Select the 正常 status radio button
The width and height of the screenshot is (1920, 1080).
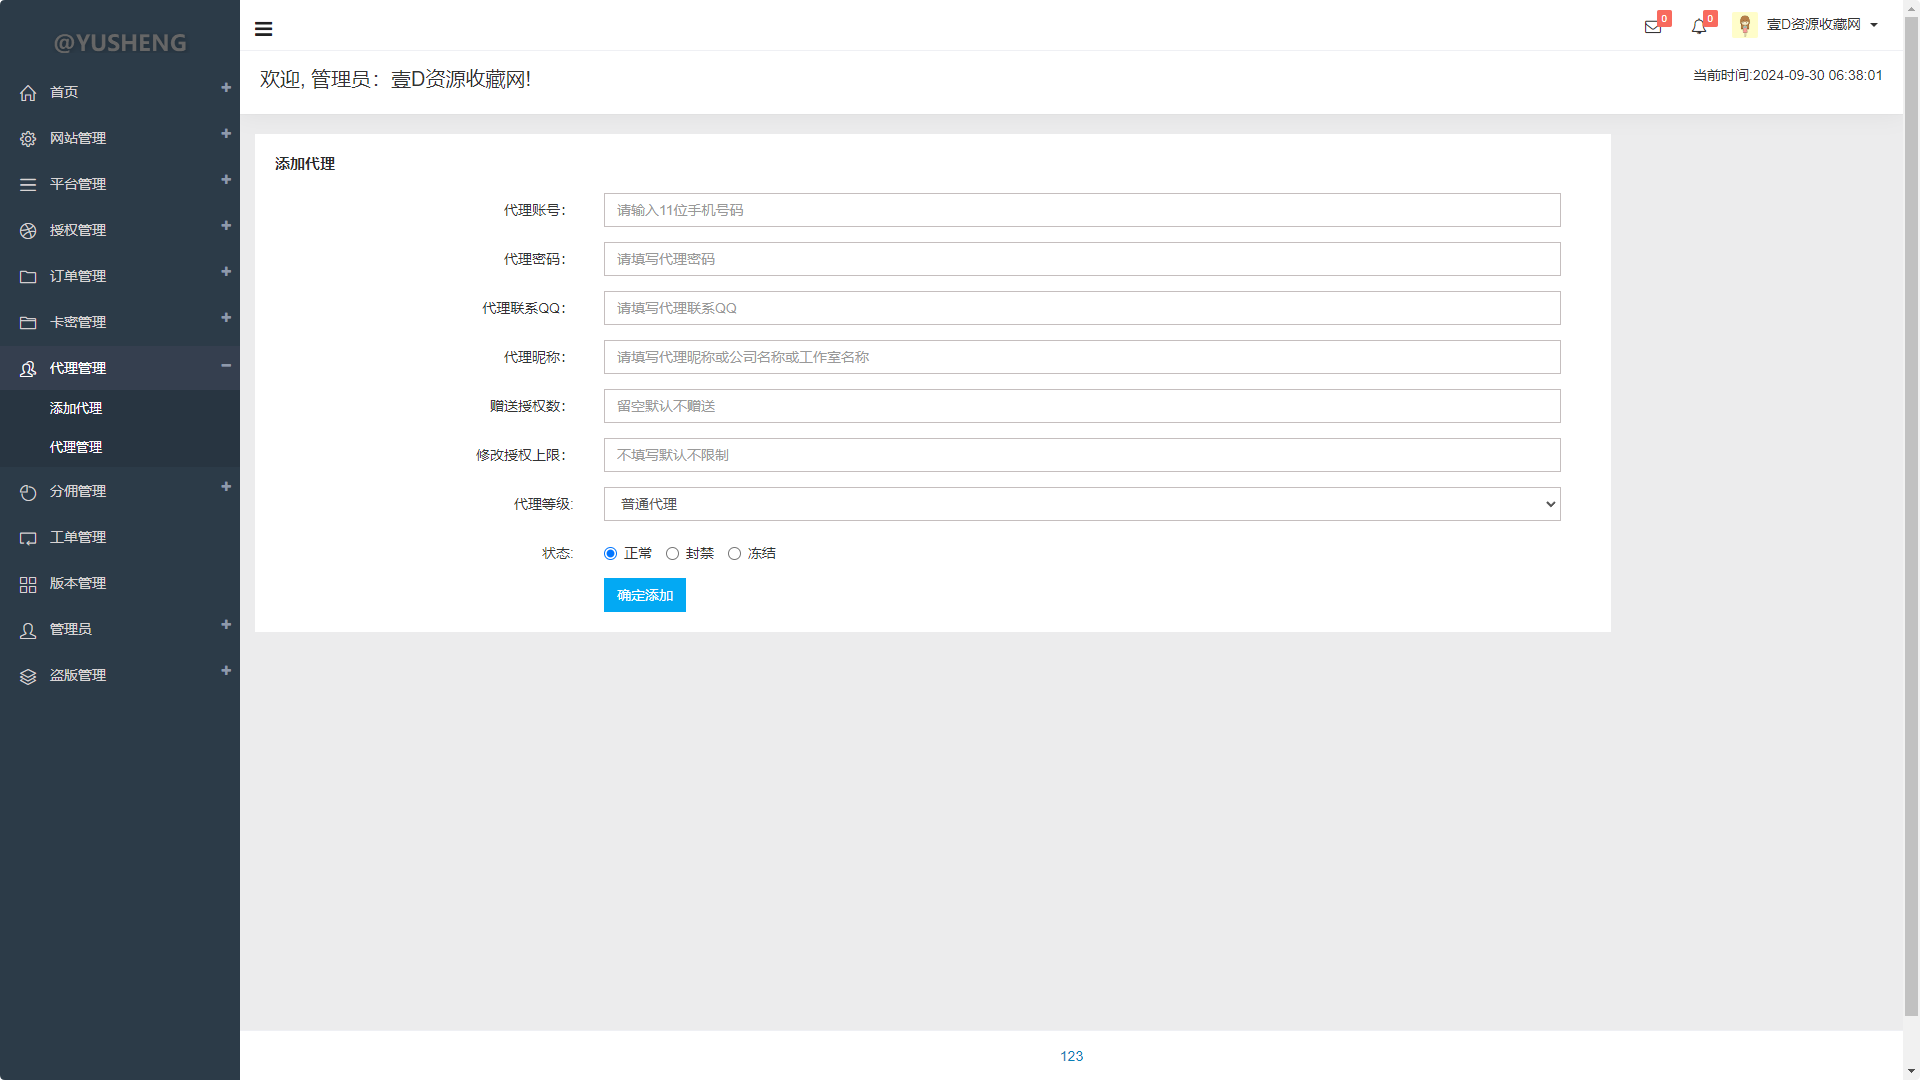coord(610,554)
